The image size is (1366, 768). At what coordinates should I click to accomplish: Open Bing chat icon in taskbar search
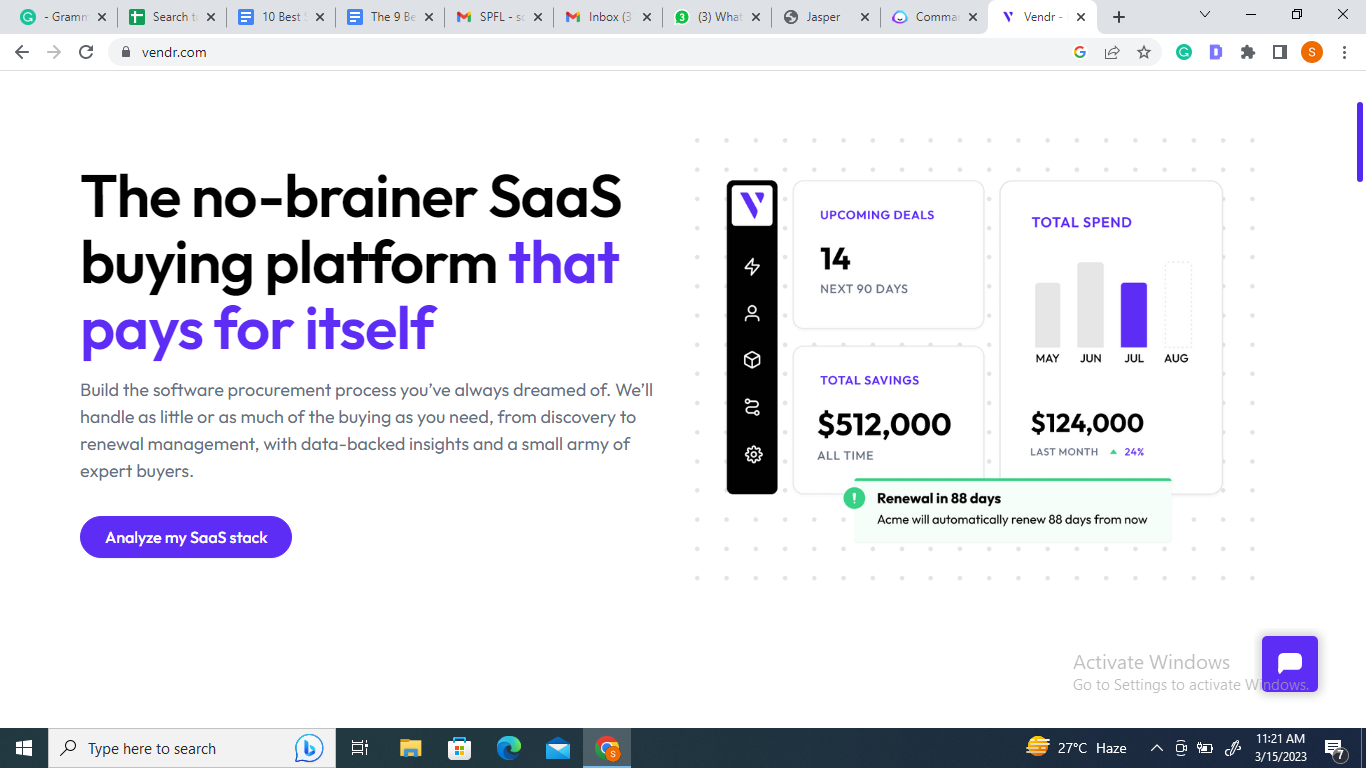point(308,748)
